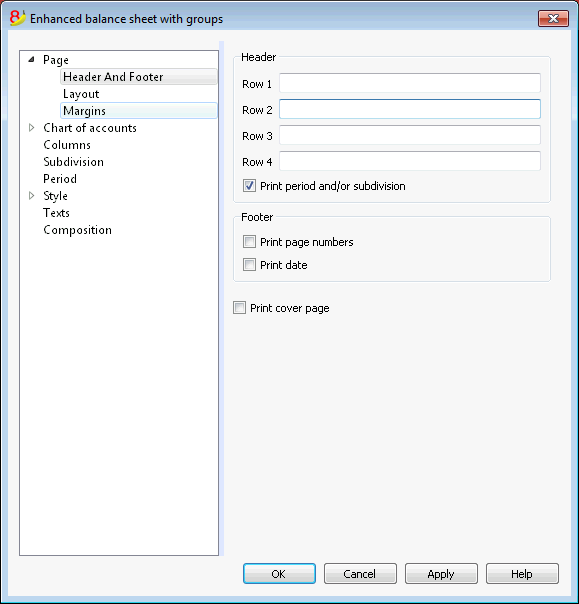Expand the Chart of accounts node
Image resolution: width=579 pixels, height=604 pixels.
(x=32, y=128)
